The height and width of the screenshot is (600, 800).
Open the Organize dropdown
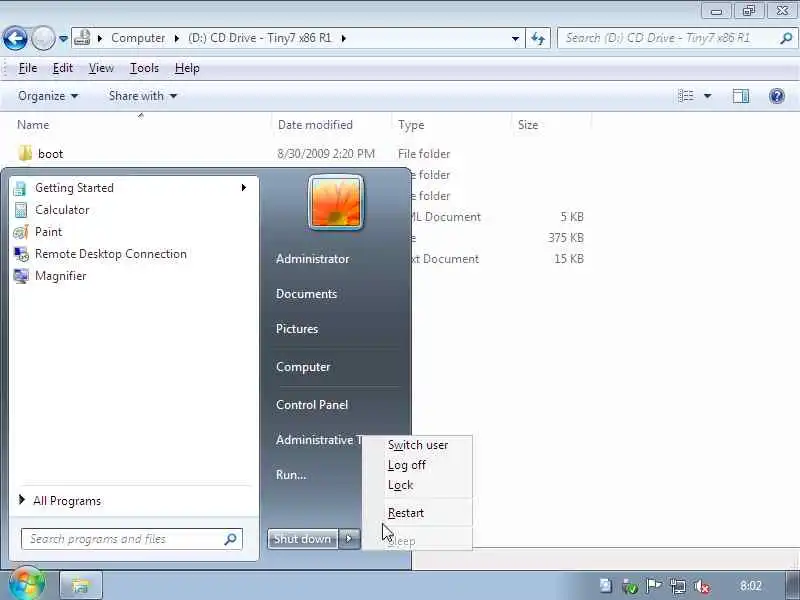[48, 96]
